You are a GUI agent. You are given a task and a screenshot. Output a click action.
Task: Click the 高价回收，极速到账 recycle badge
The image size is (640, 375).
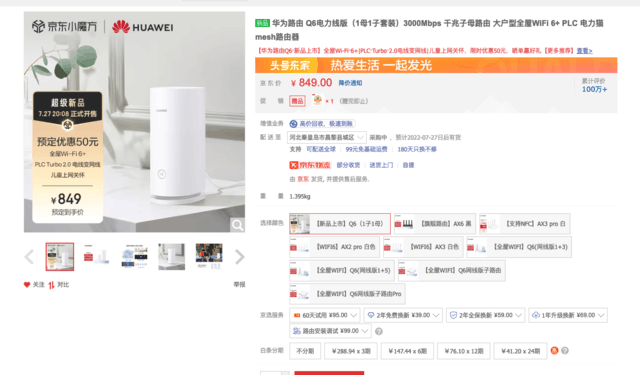tap(322, 124)
